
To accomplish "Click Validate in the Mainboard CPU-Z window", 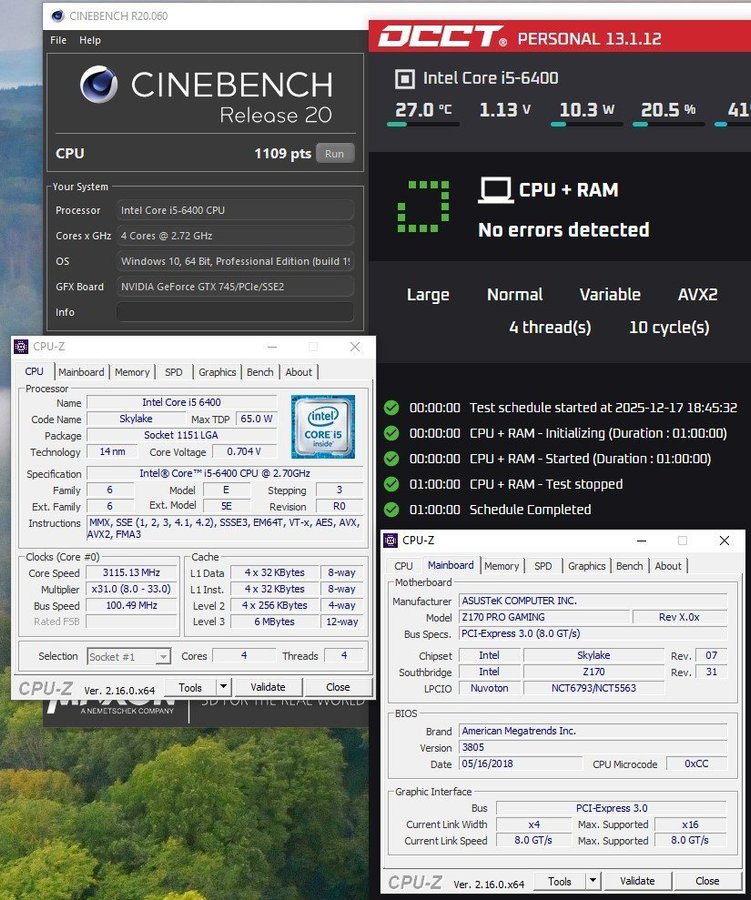I will pos(637,881).
